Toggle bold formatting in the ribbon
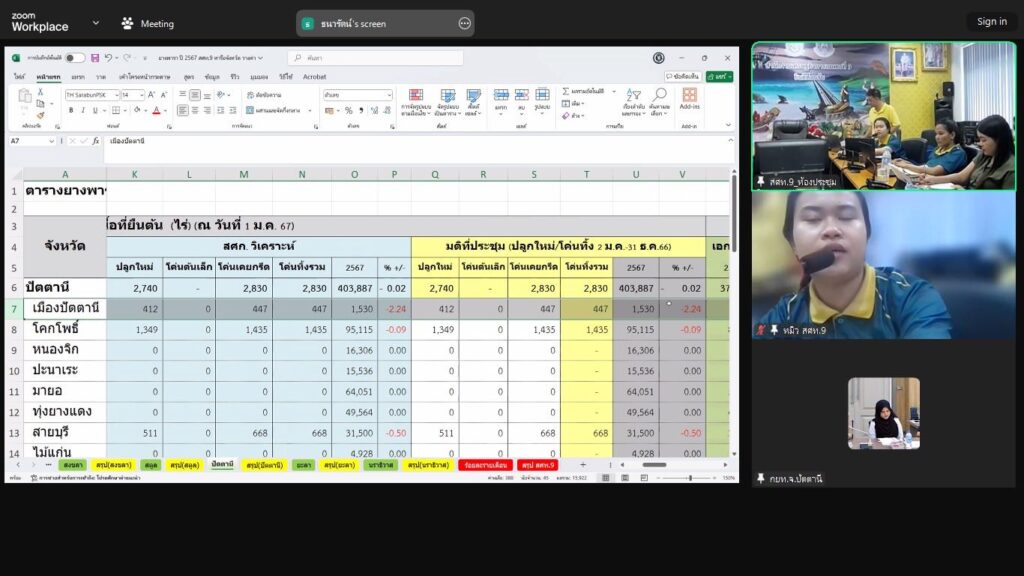The width and height of the screenshot is (1024, 576). 70,110
